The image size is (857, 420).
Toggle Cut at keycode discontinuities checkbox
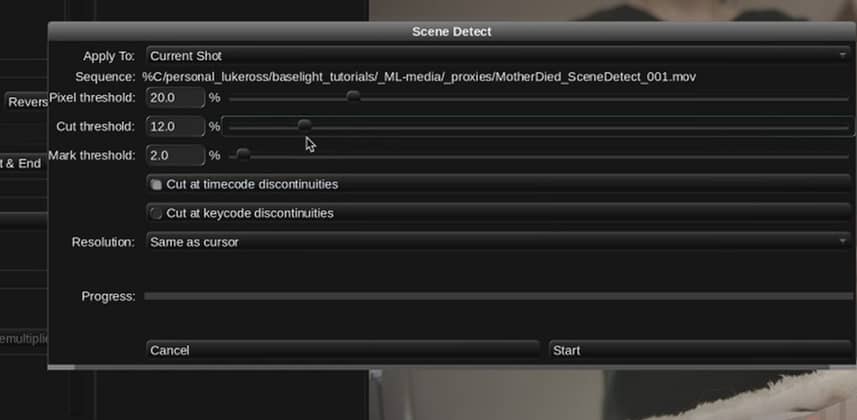(x=157, y=213)
